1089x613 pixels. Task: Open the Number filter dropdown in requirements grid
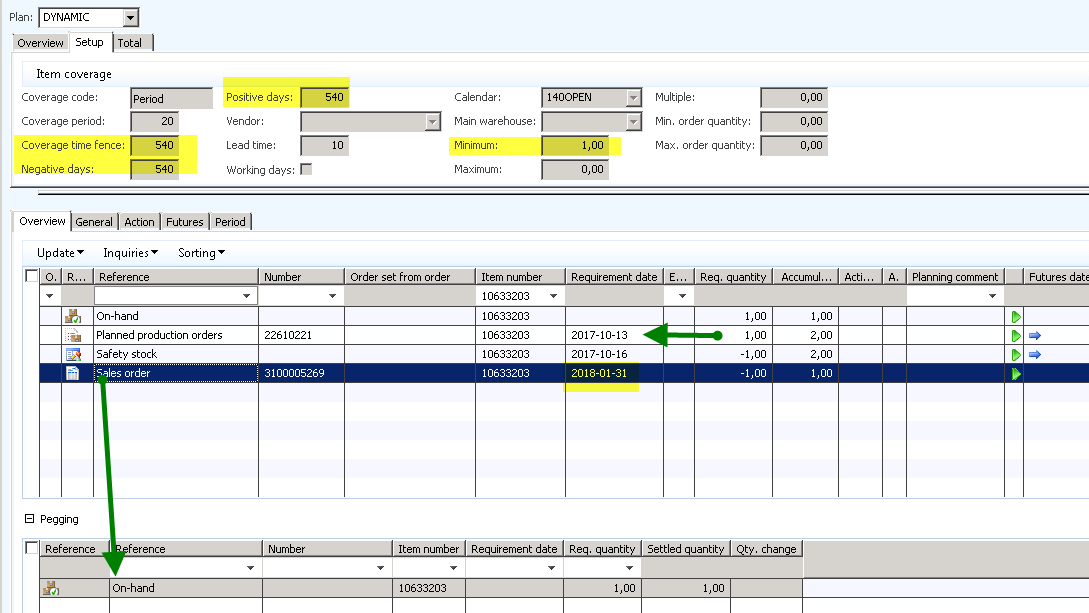pos(332,296)
